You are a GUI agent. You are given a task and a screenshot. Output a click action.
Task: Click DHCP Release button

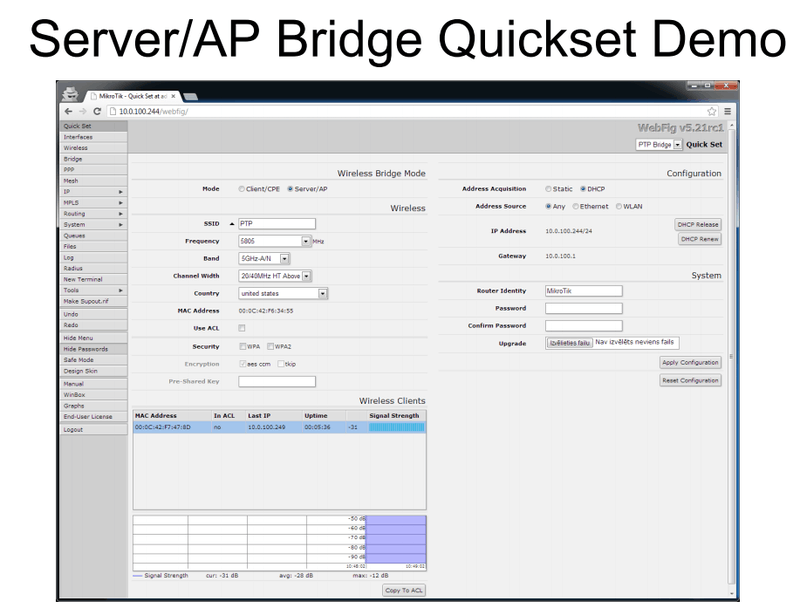(x=697, y=224)
